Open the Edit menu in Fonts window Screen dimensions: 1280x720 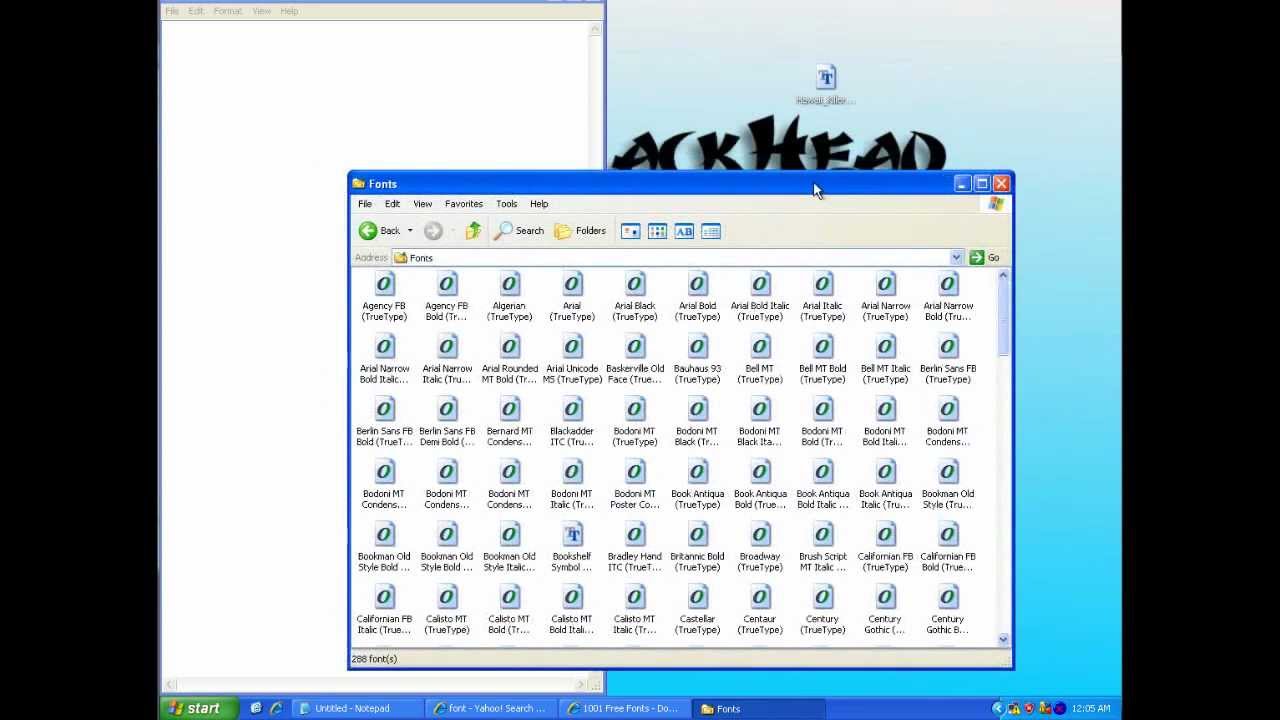pos(393,204)
